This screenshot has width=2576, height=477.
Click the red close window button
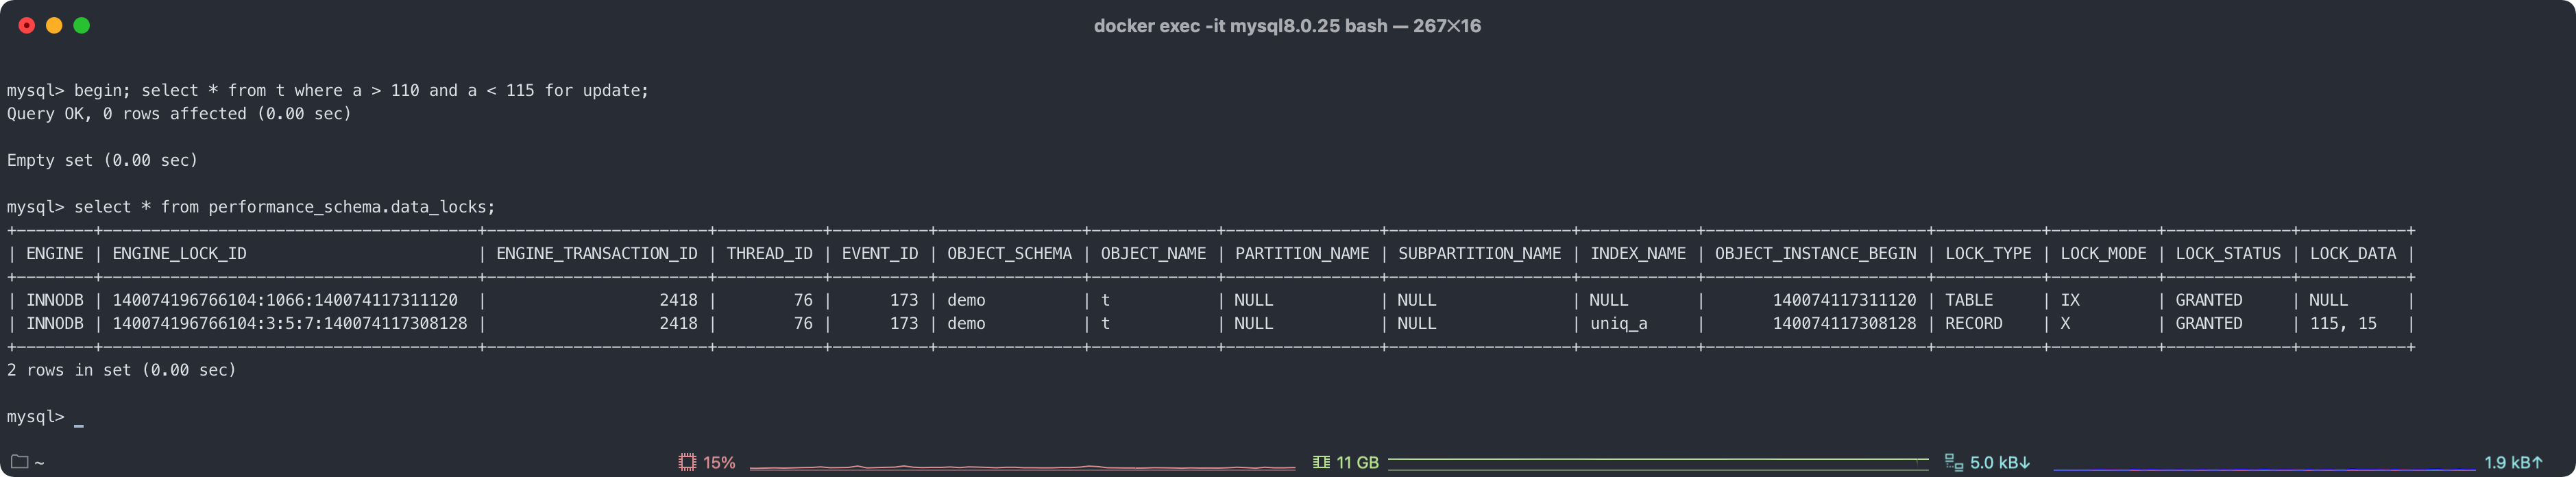coord(27,26)
